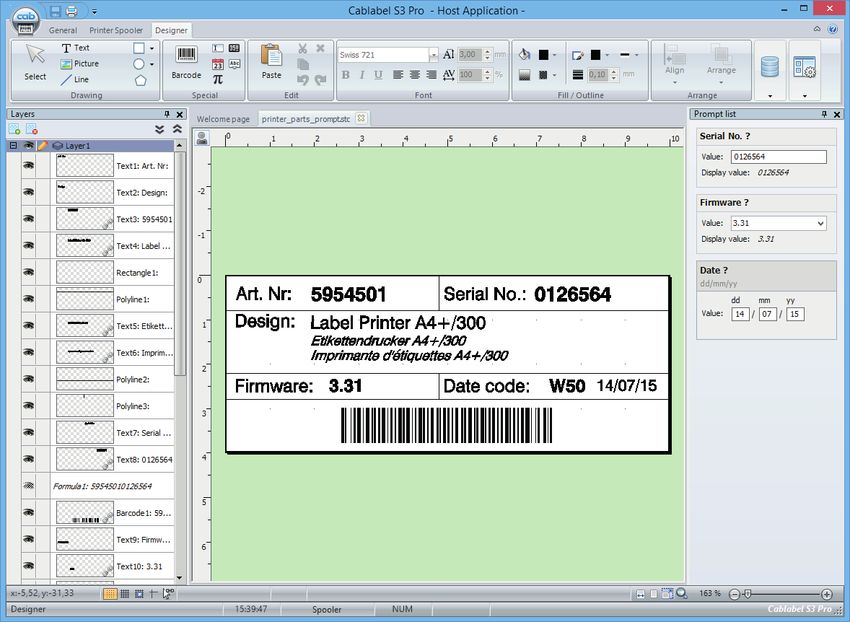Delete the layer with red-marked icon
850x622 pixels.
click(31, 130)
